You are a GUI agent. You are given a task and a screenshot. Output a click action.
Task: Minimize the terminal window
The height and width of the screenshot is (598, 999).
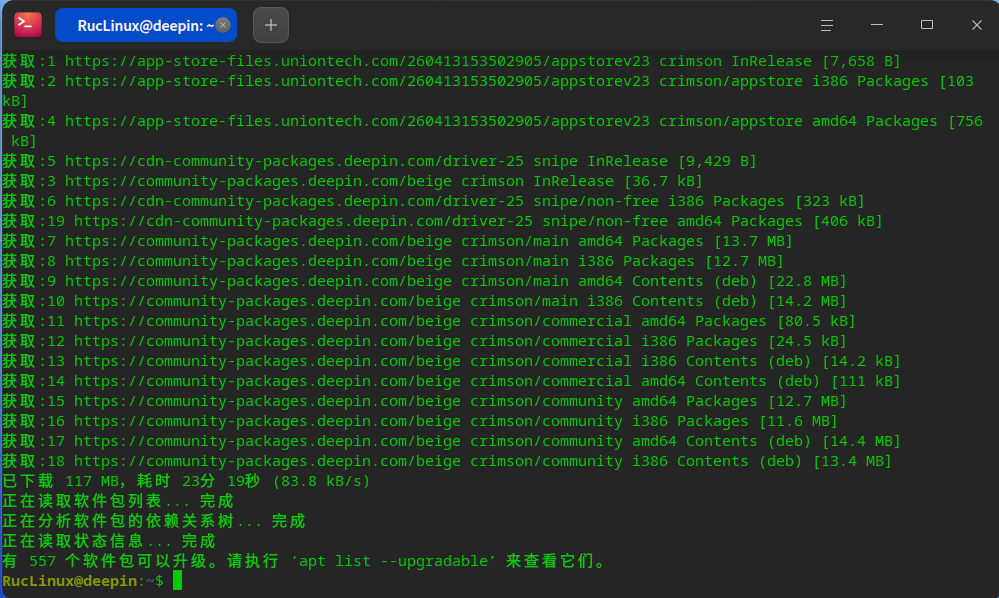click(x=877, y=25)
